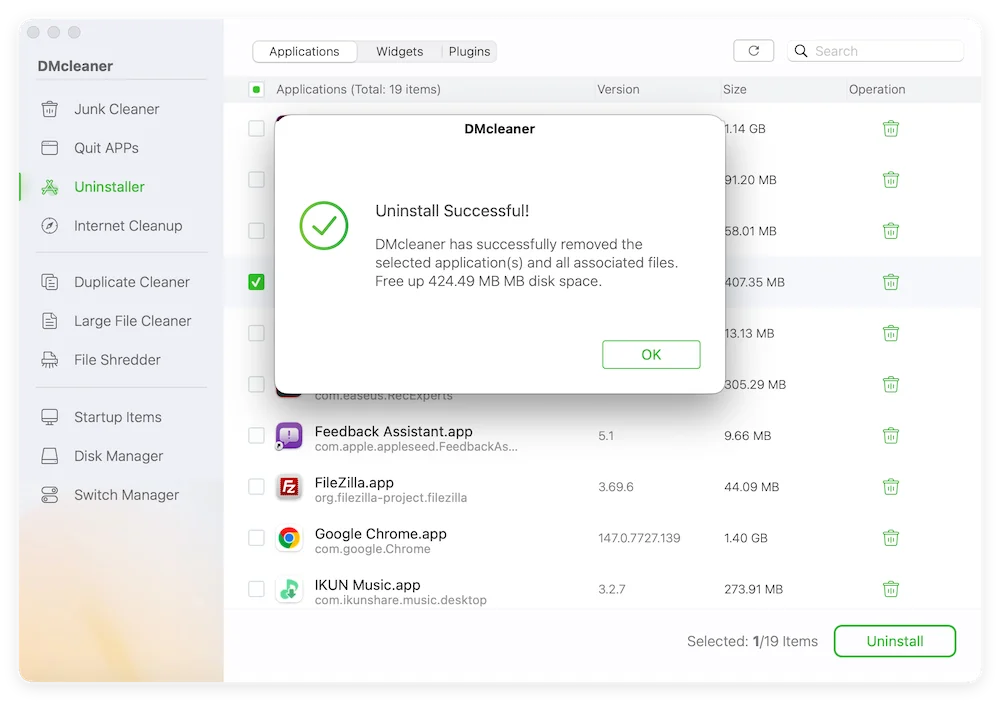Check the box in the 58.01 MB row
This screenshot has height=701, width=1000.
[x=256, y=231]
